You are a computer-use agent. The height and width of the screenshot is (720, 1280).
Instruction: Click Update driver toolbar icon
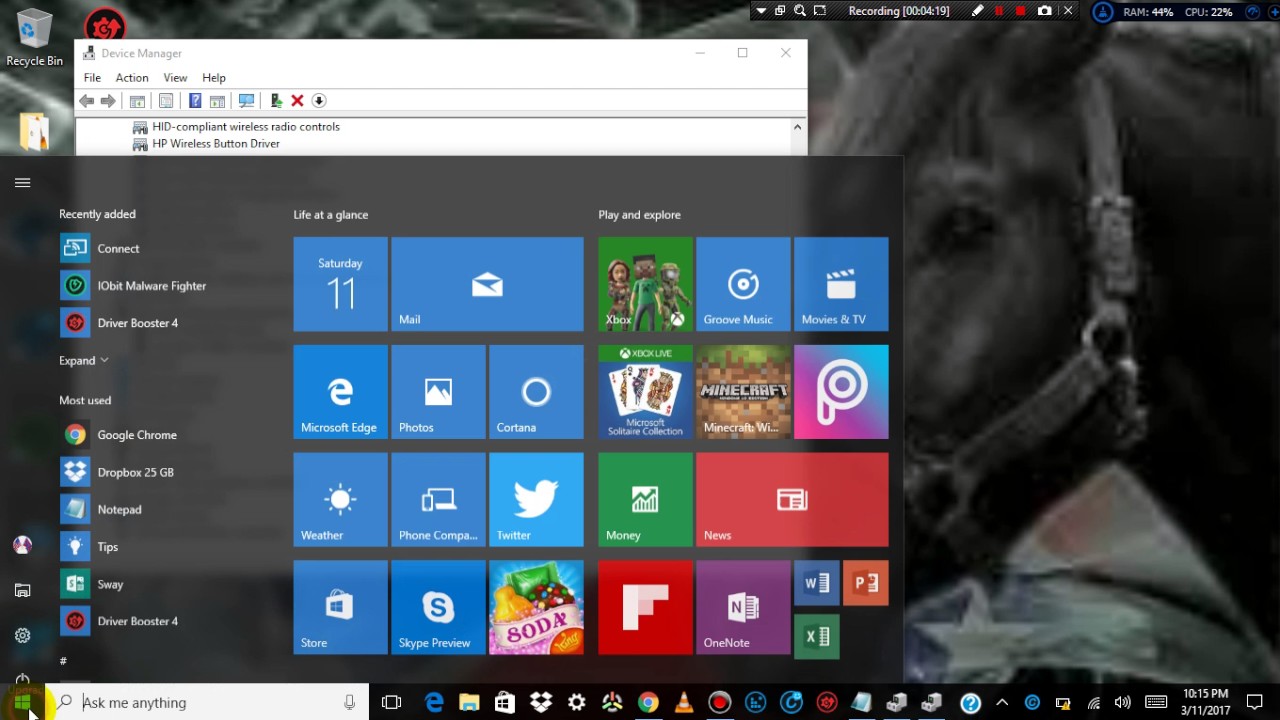coord(276,101)
